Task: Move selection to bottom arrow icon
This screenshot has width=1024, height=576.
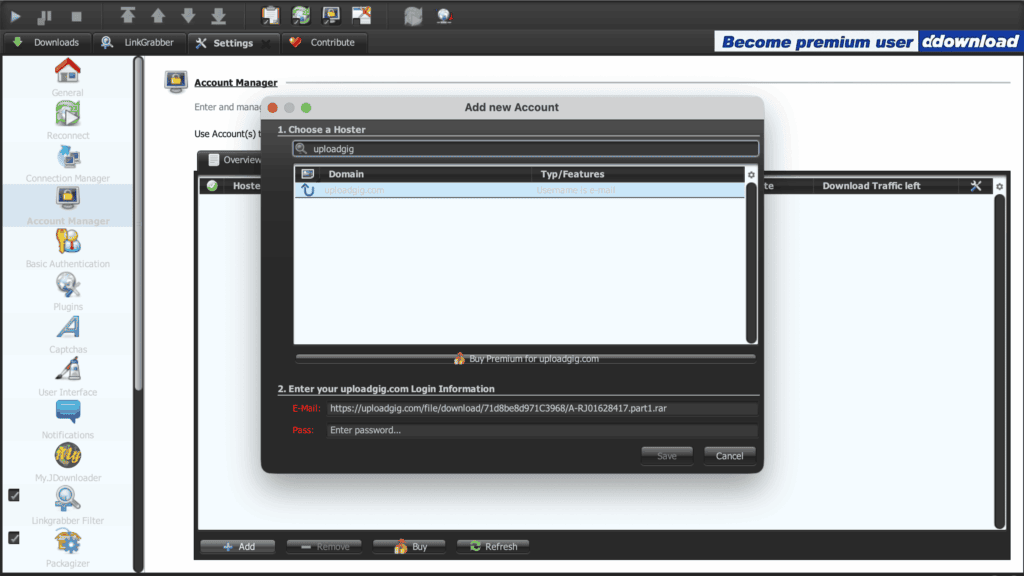Action: [219, 15]
